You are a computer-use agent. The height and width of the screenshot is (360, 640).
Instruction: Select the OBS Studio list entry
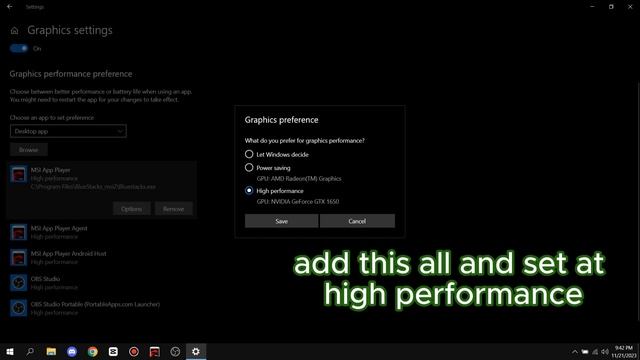tap(101, 283)
